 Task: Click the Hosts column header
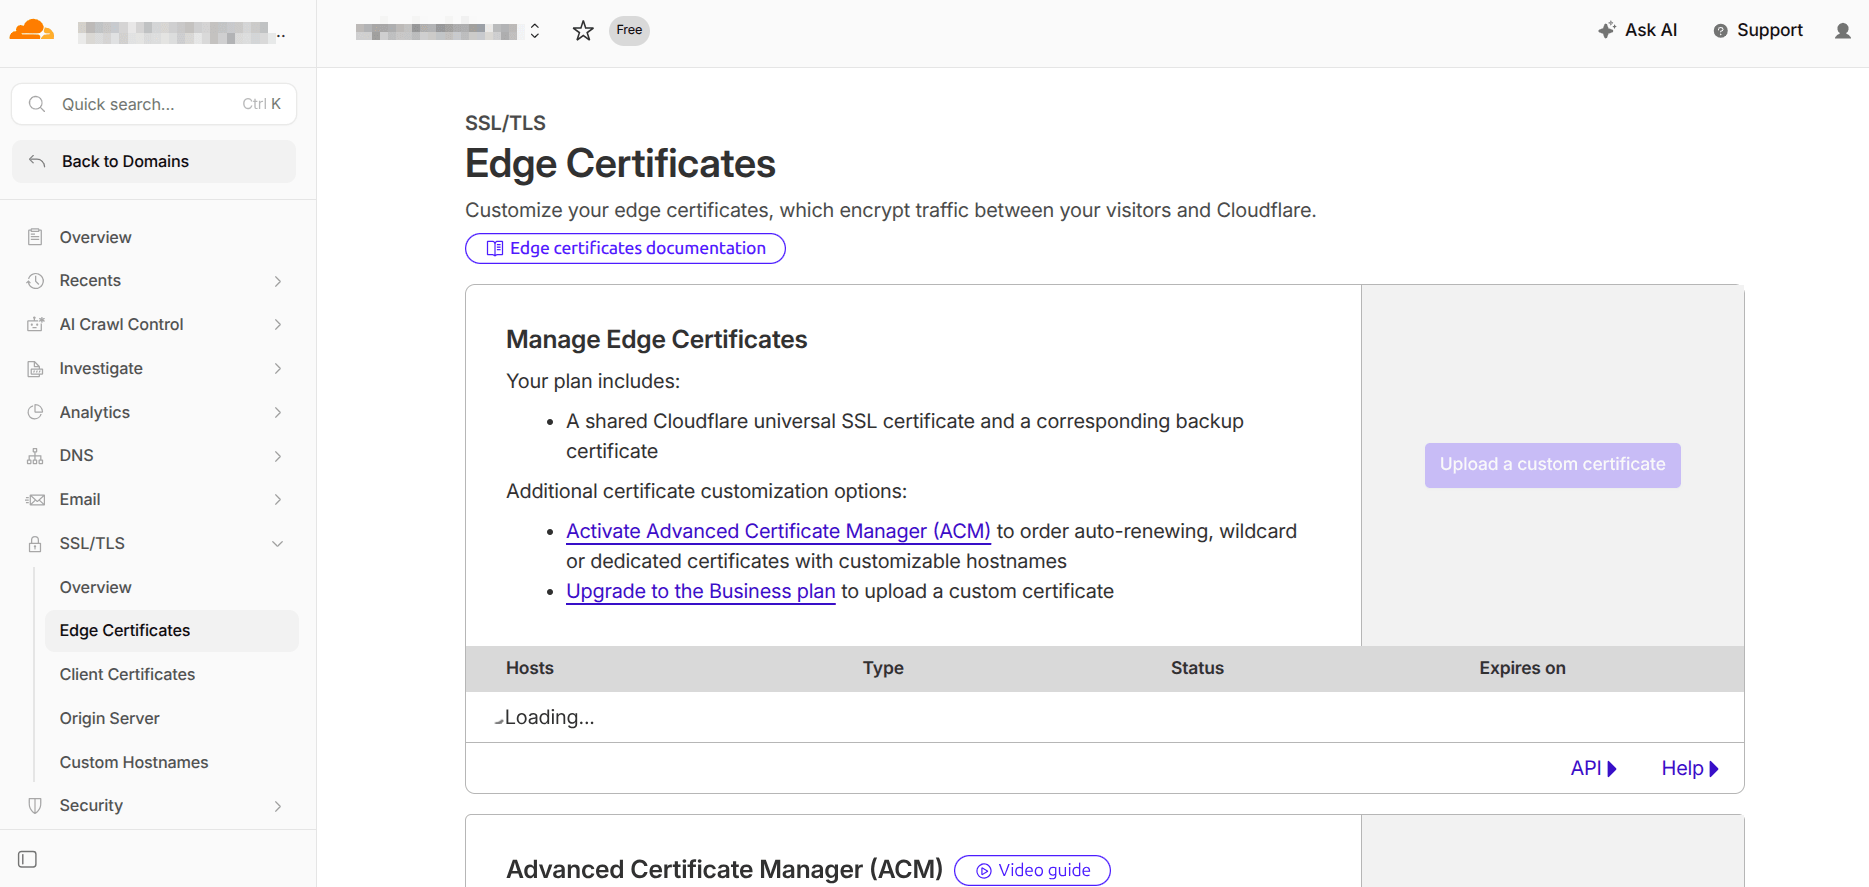coord(530,668)
